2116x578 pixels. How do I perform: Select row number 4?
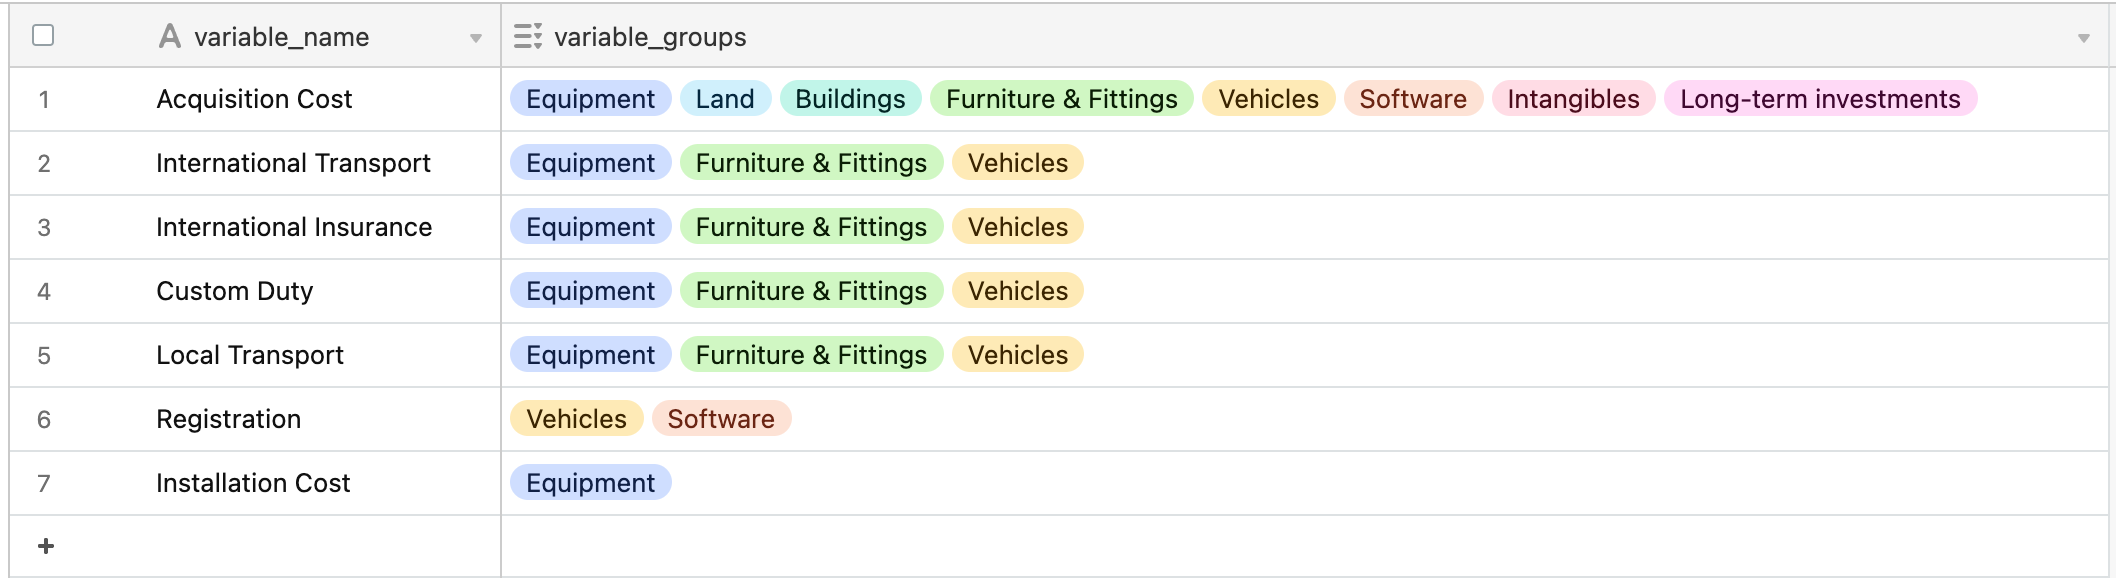click(44, 292)
